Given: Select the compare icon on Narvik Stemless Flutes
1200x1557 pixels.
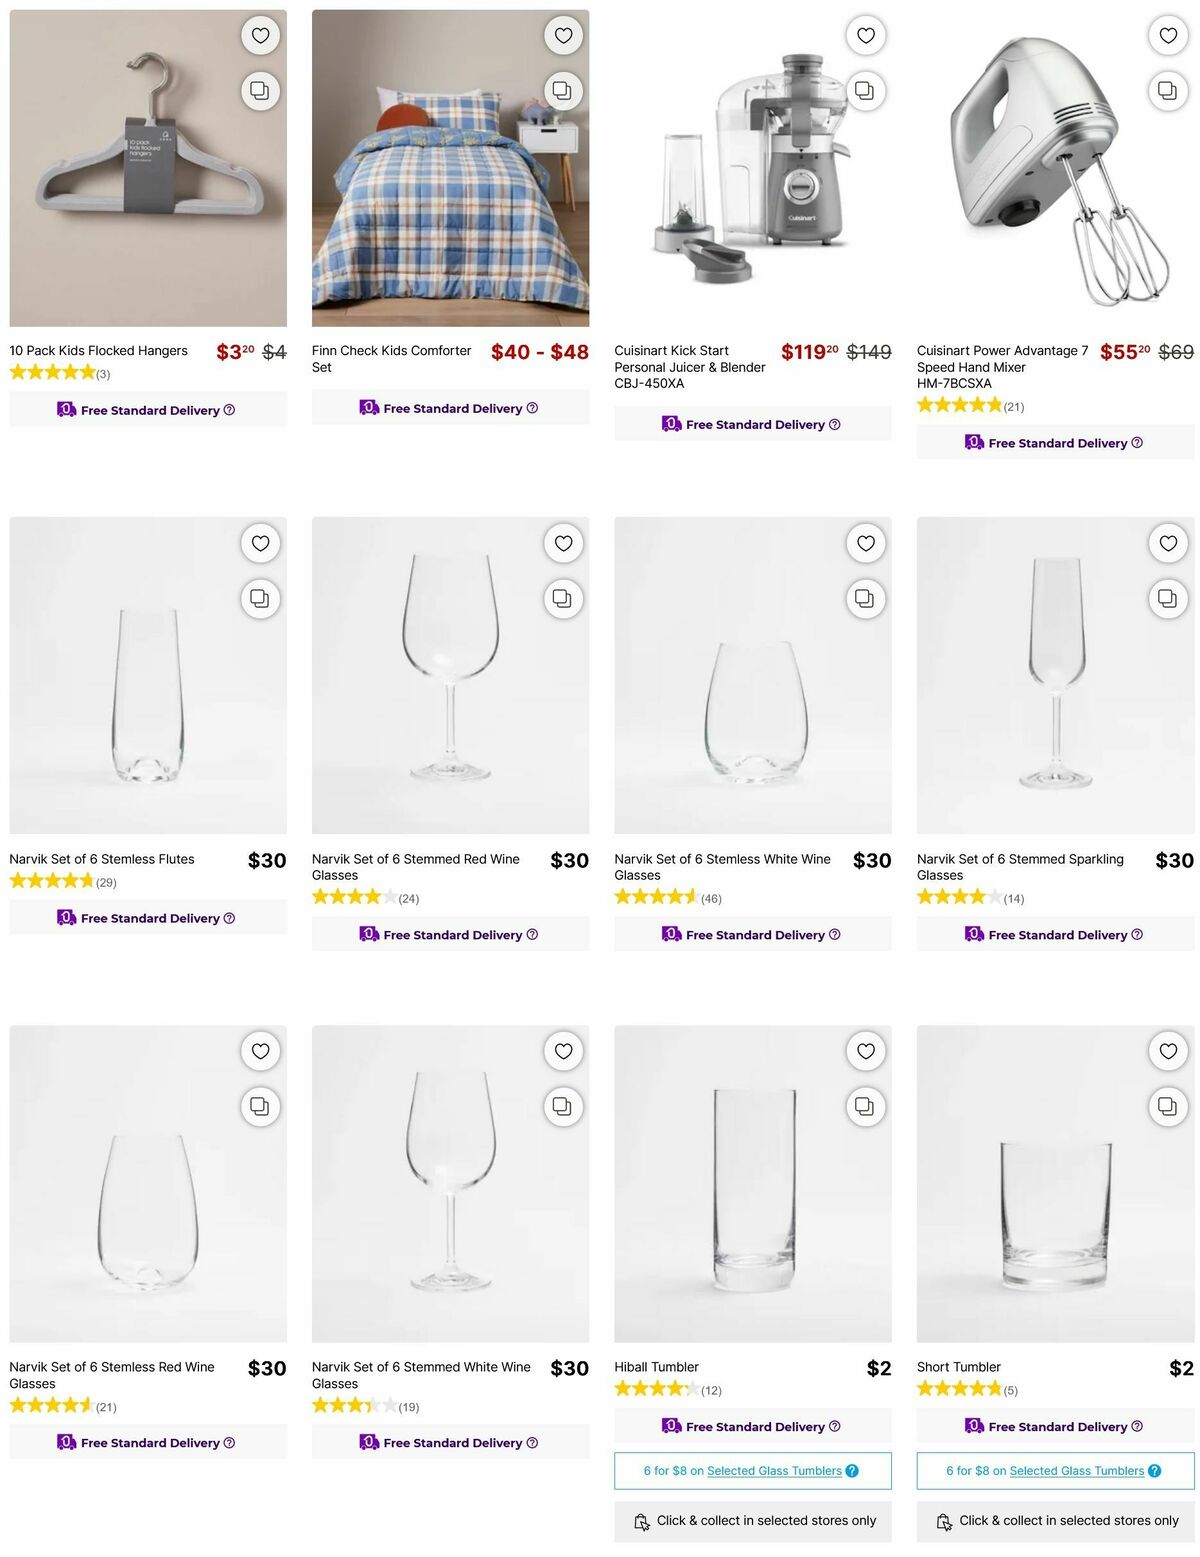Looking at the screenshot, I should pyautogui.click(x=260, y=598).
